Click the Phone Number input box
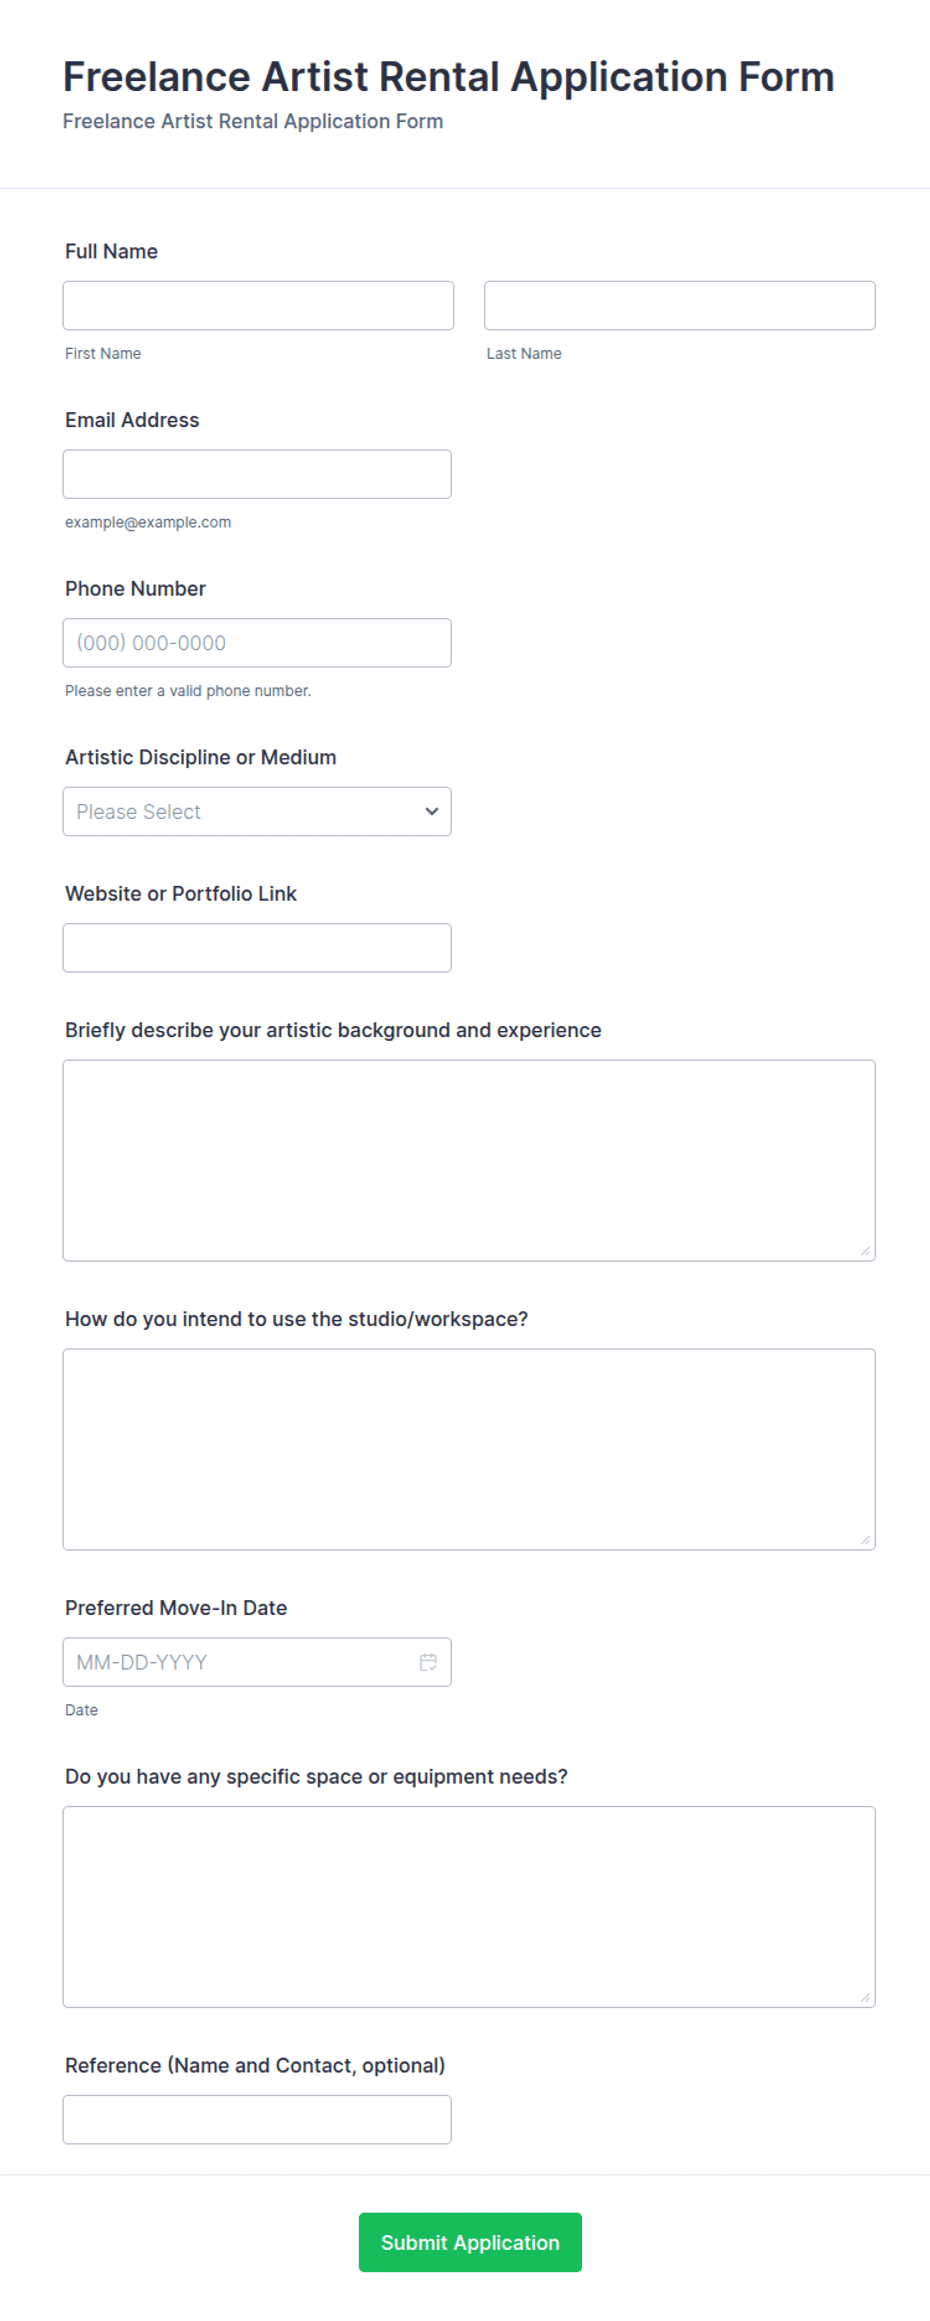Screen dimensions: 930x2321 257,643
